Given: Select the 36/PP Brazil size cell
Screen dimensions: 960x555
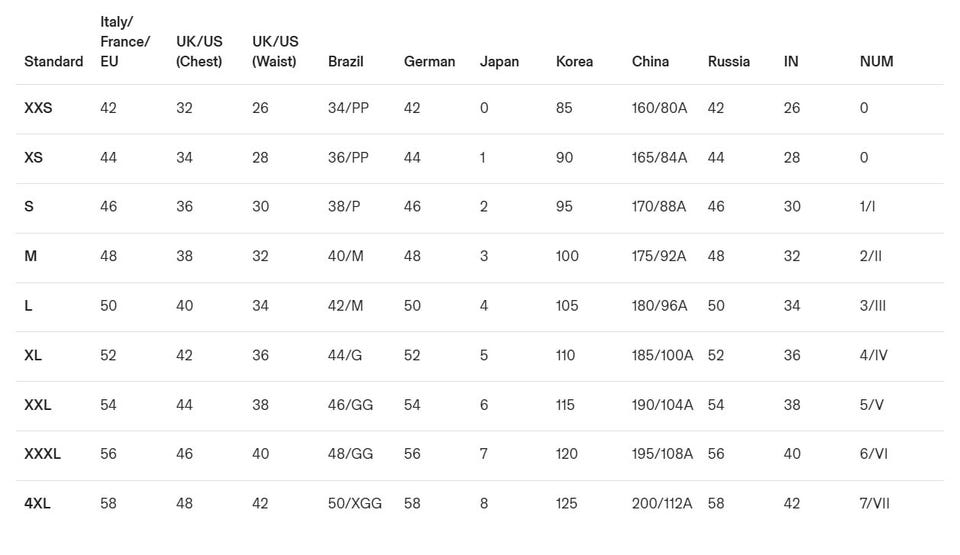Looking at the screenshot, I should [348, 158].
